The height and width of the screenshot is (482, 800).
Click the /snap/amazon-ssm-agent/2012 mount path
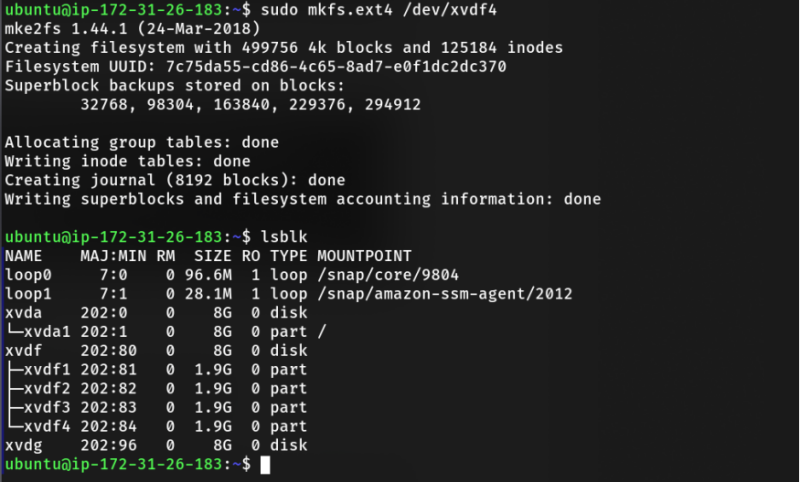tap(445, 294)
